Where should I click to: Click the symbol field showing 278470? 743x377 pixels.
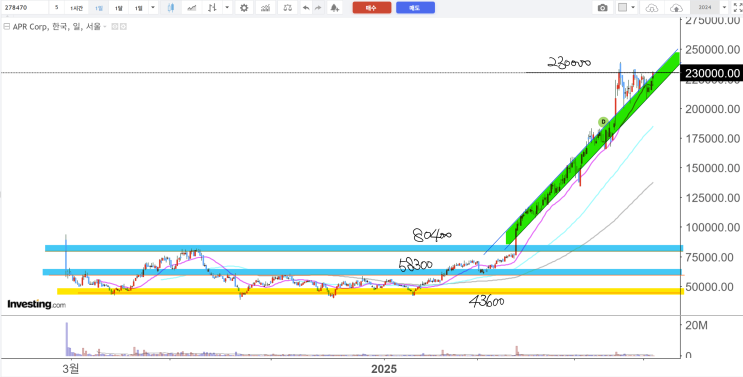tap(24, 8)
